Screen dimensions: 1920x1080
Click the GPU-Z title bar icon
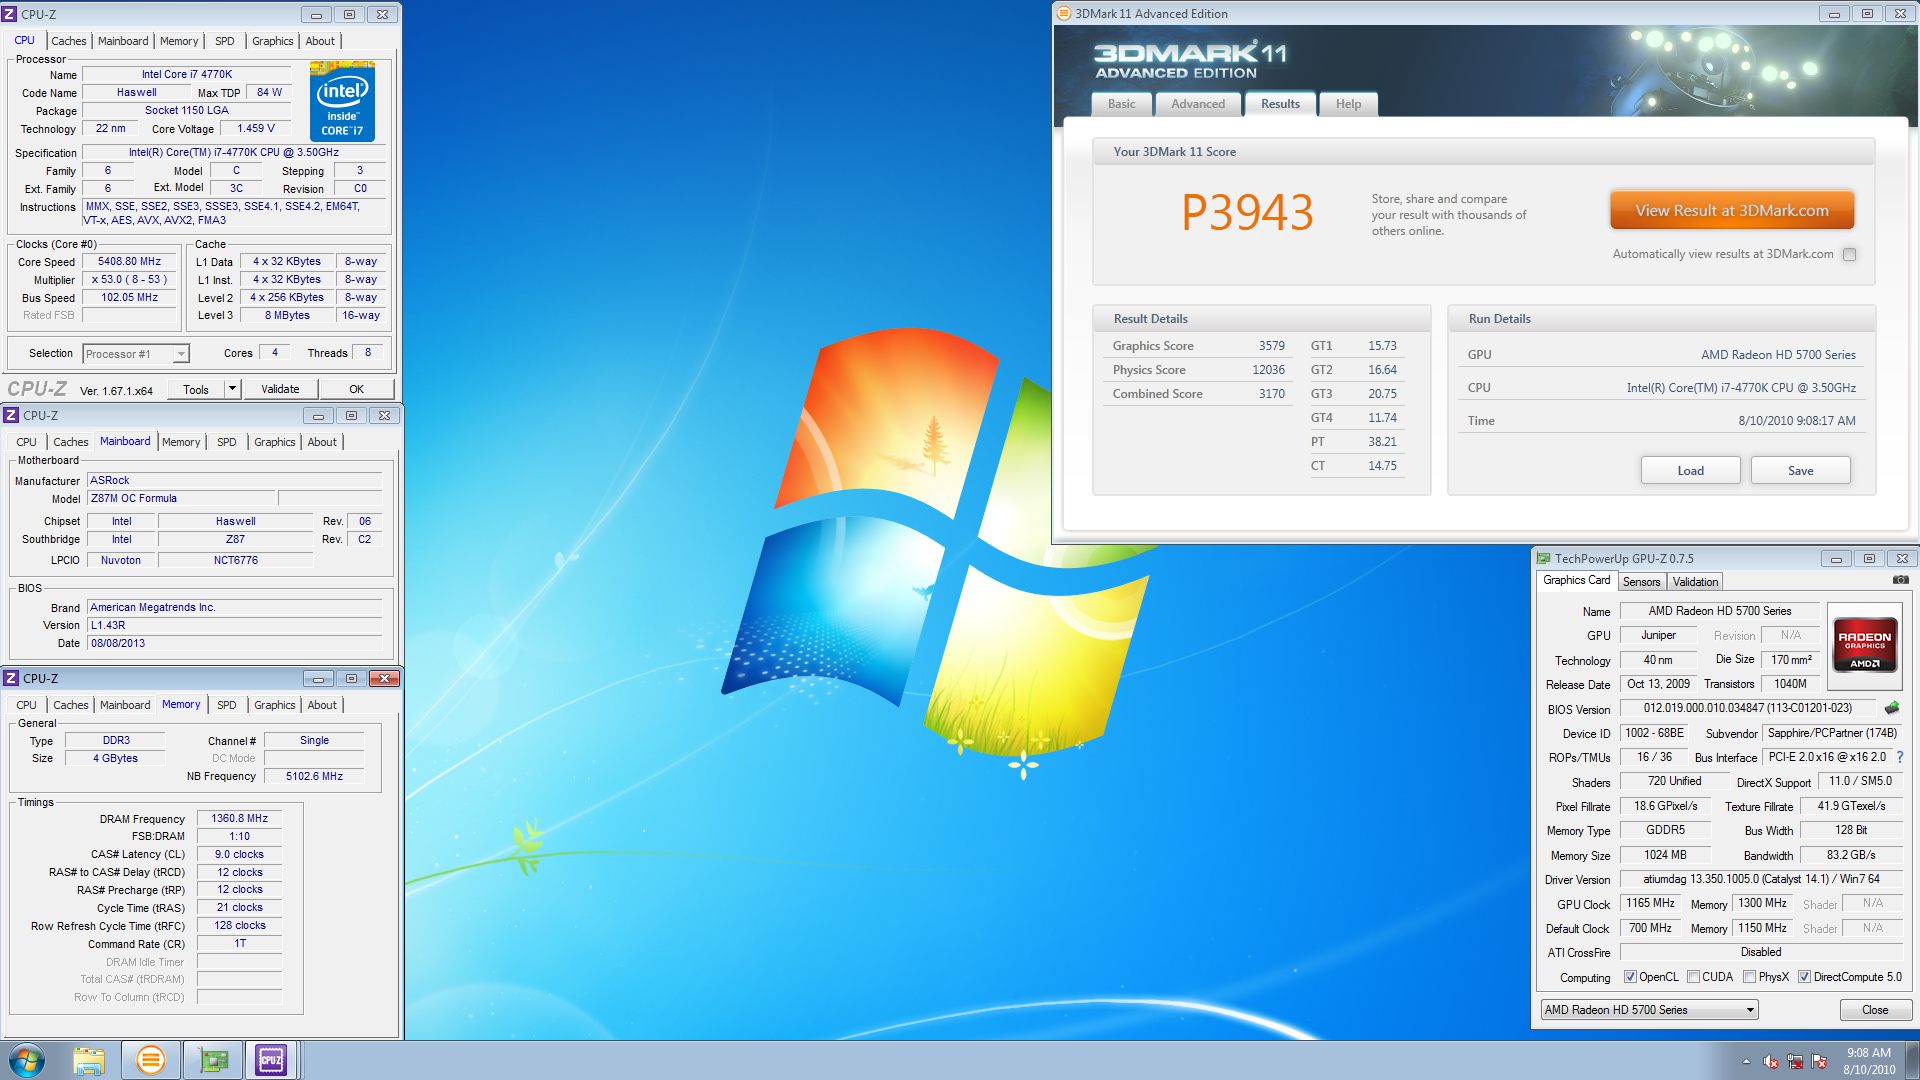pos(1543,558)
